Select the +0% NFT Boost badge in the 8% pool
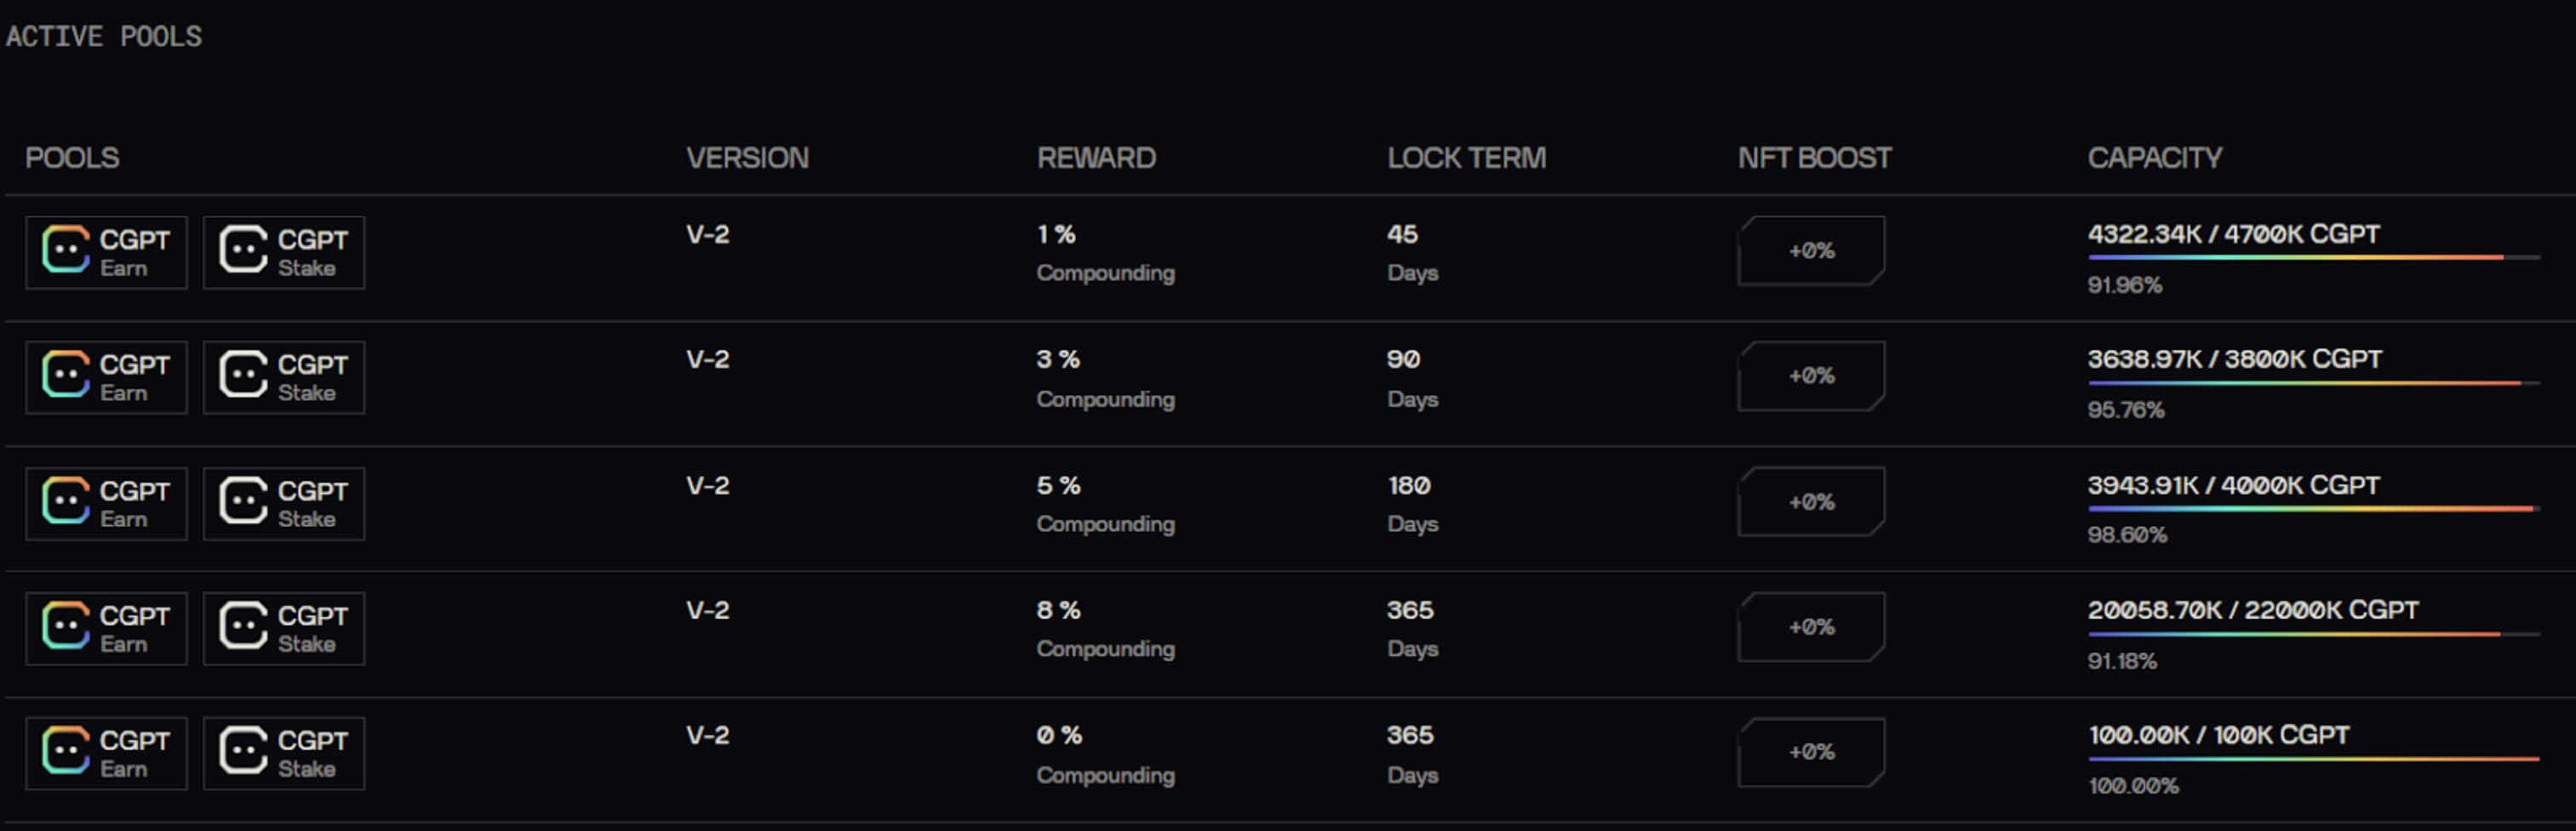 pyautogui.click(x=1811, y=627)
